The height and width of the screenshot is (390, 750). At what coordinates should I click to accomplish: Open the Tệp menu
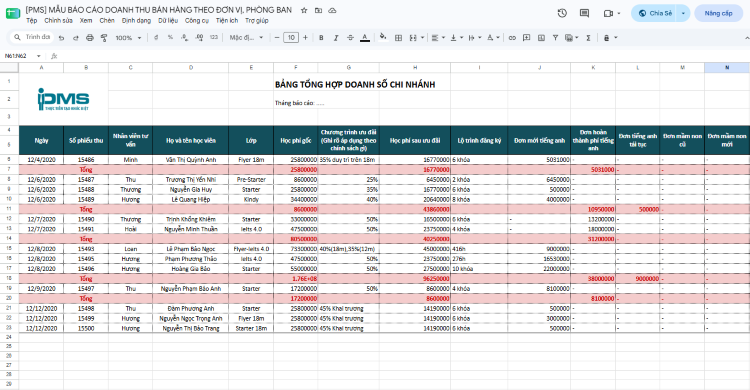tap(32, 21)
